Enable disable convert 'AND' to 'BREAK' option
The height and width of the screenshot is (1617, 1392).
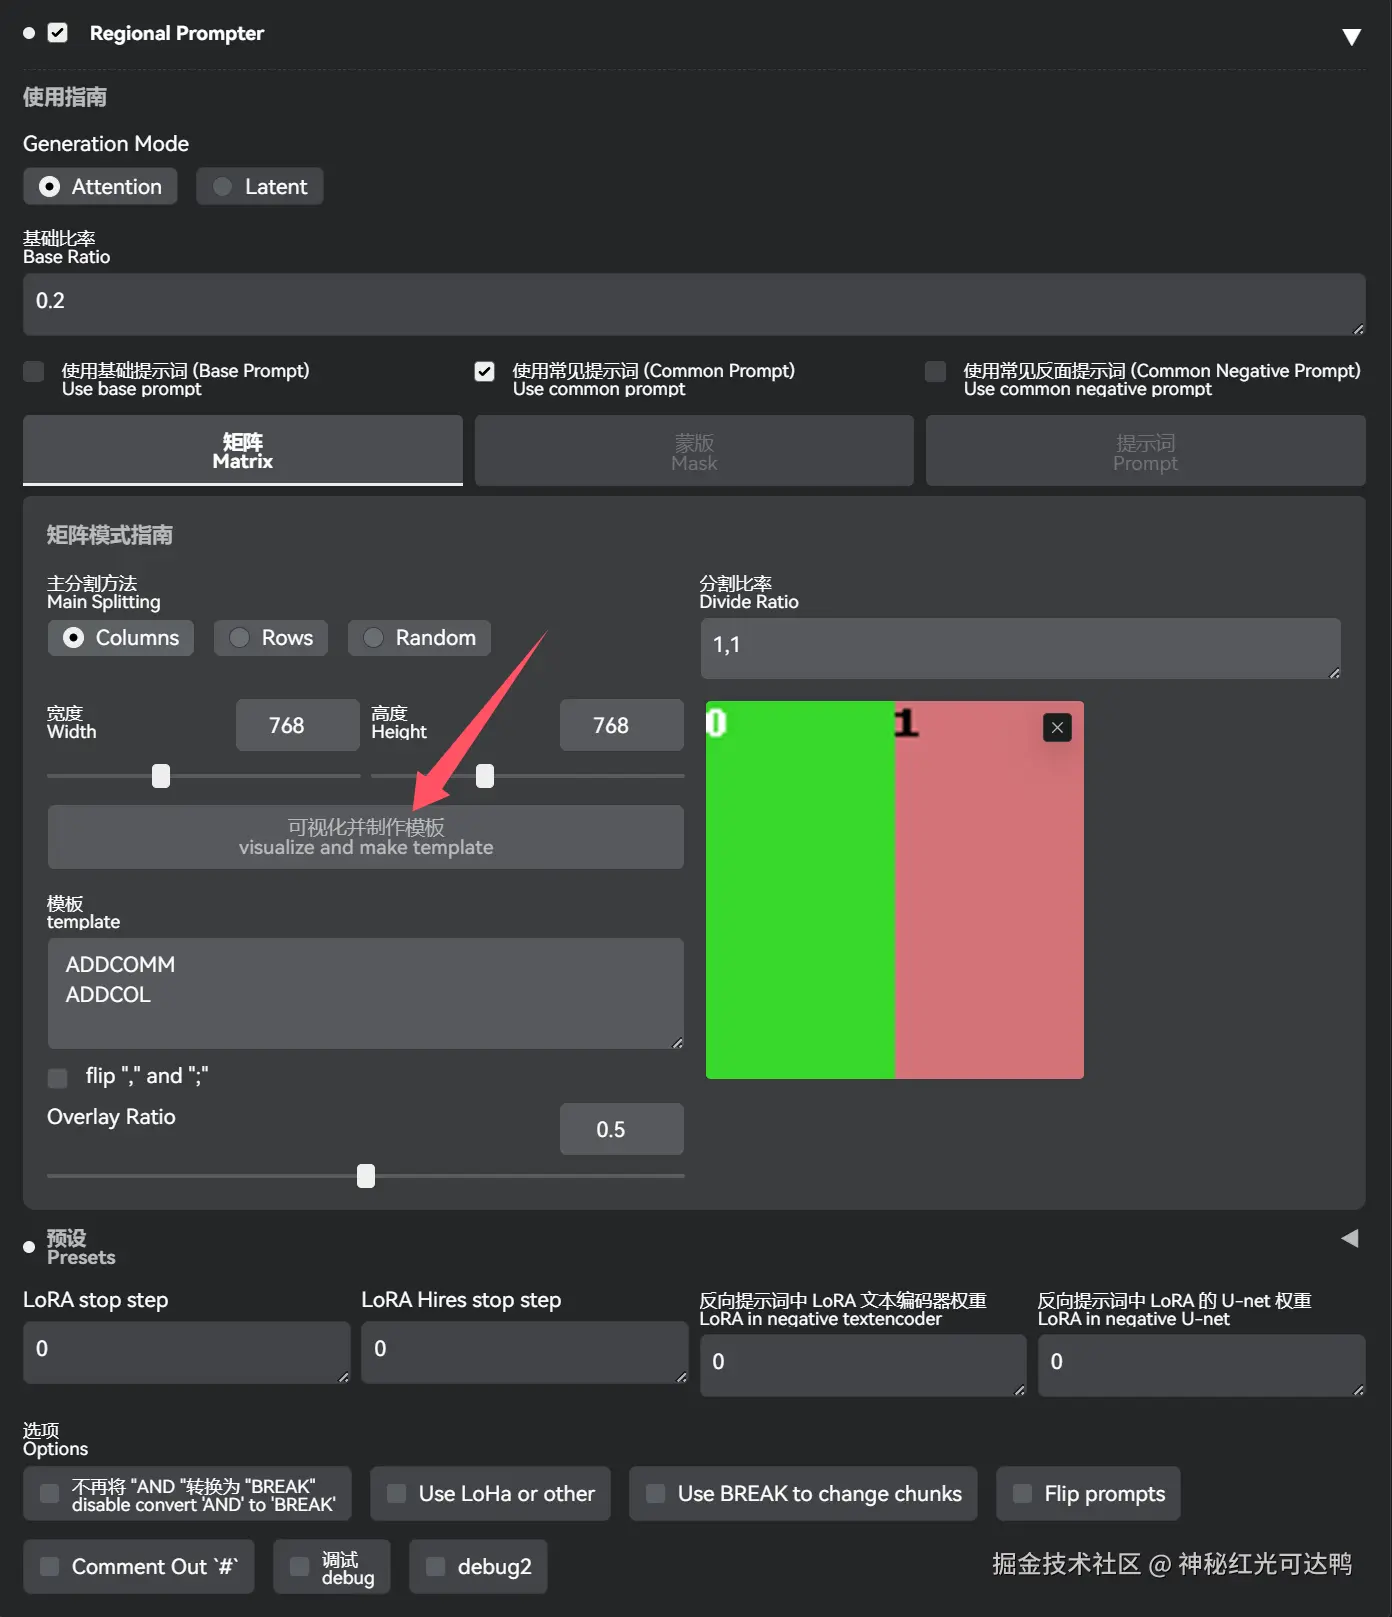tap(49, 1493)
